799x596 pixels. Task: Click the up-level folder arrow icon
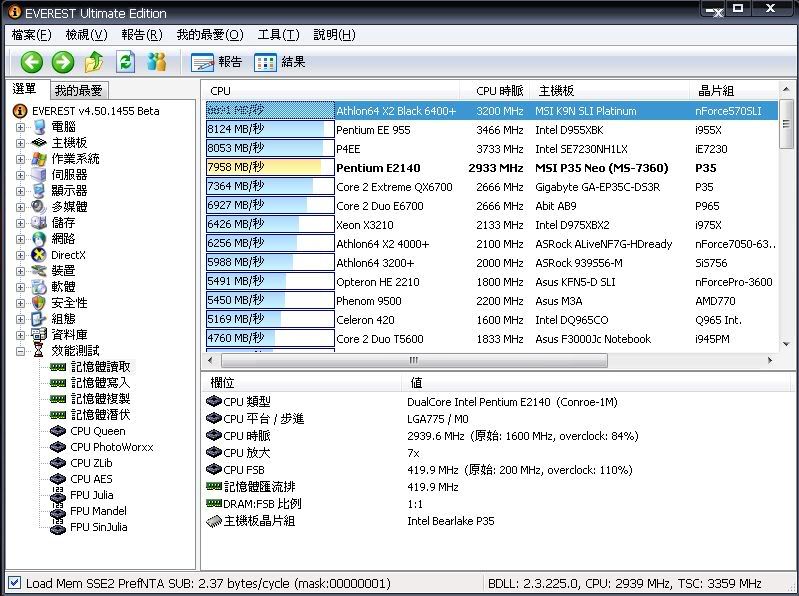pos(94,62)
